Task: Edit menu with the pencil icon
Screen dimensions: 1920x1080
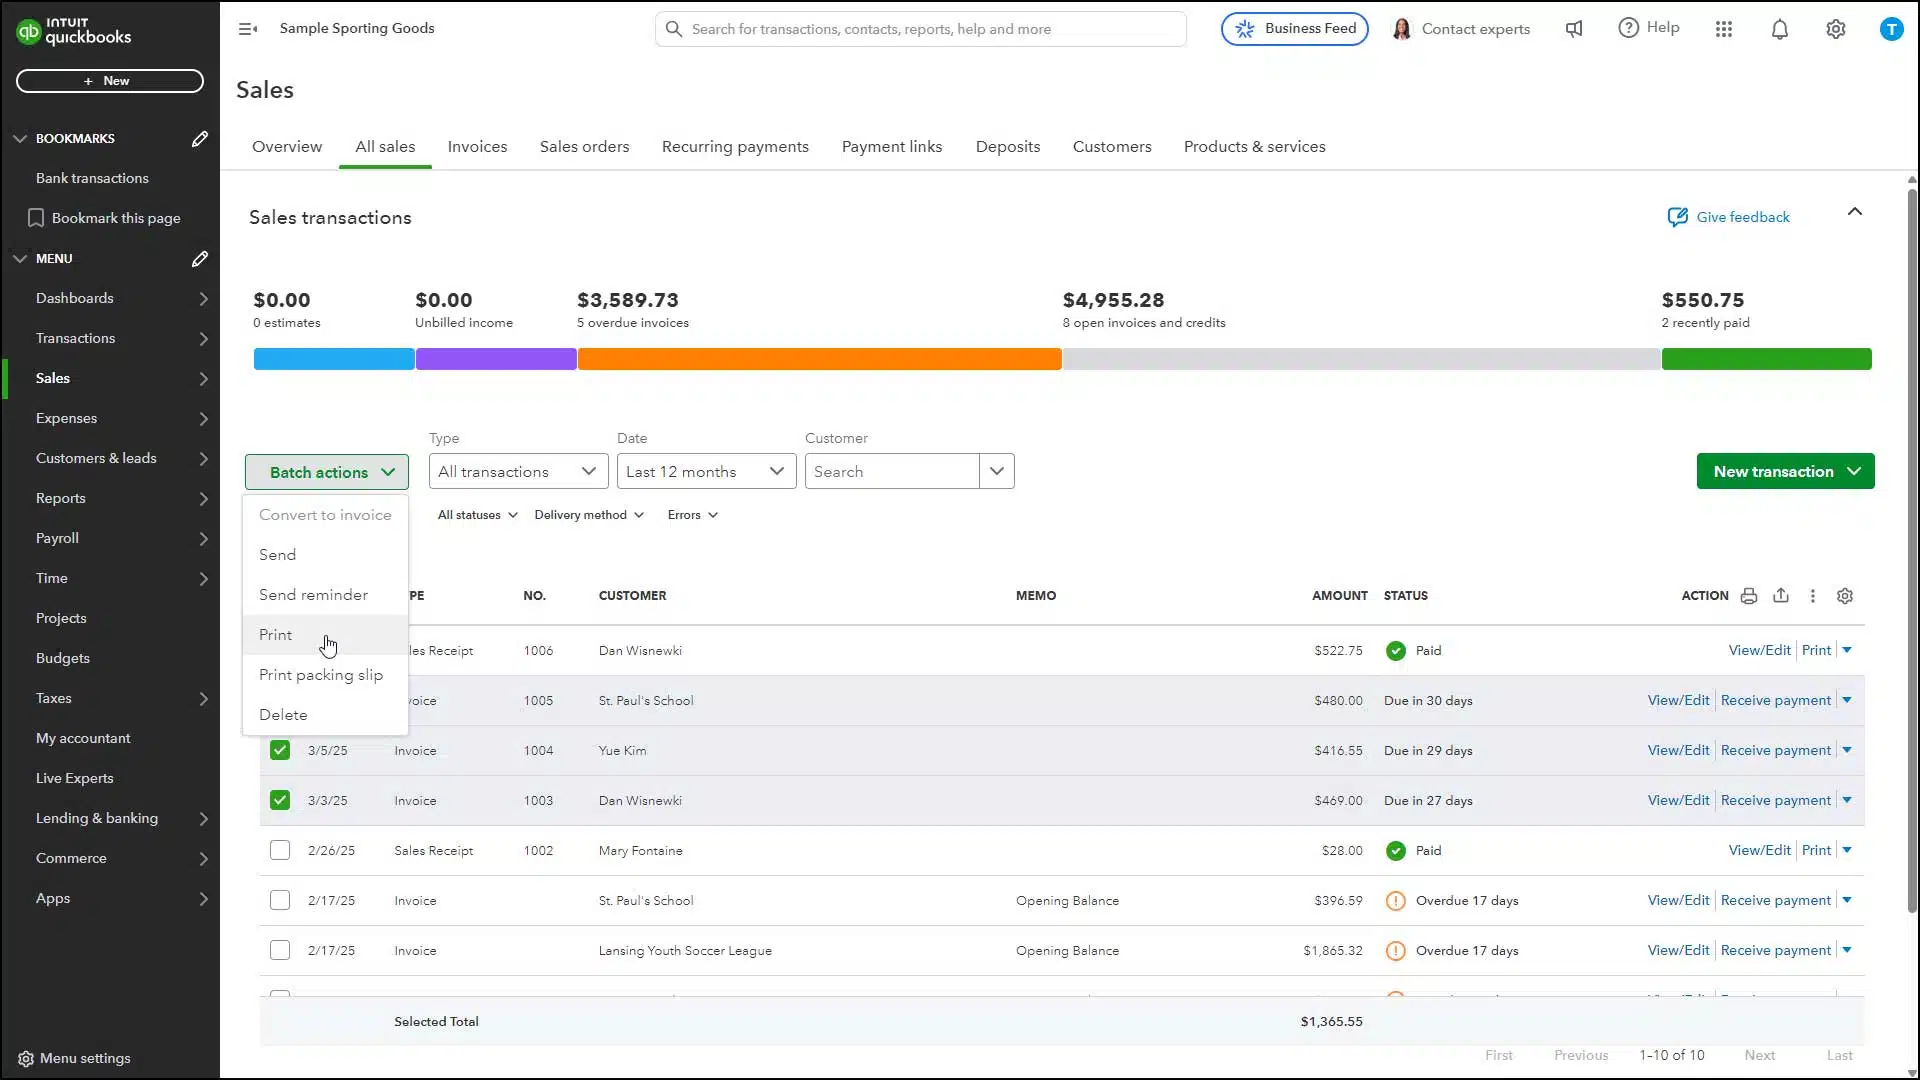Action: pyautogui.click(x=200, y=259)
